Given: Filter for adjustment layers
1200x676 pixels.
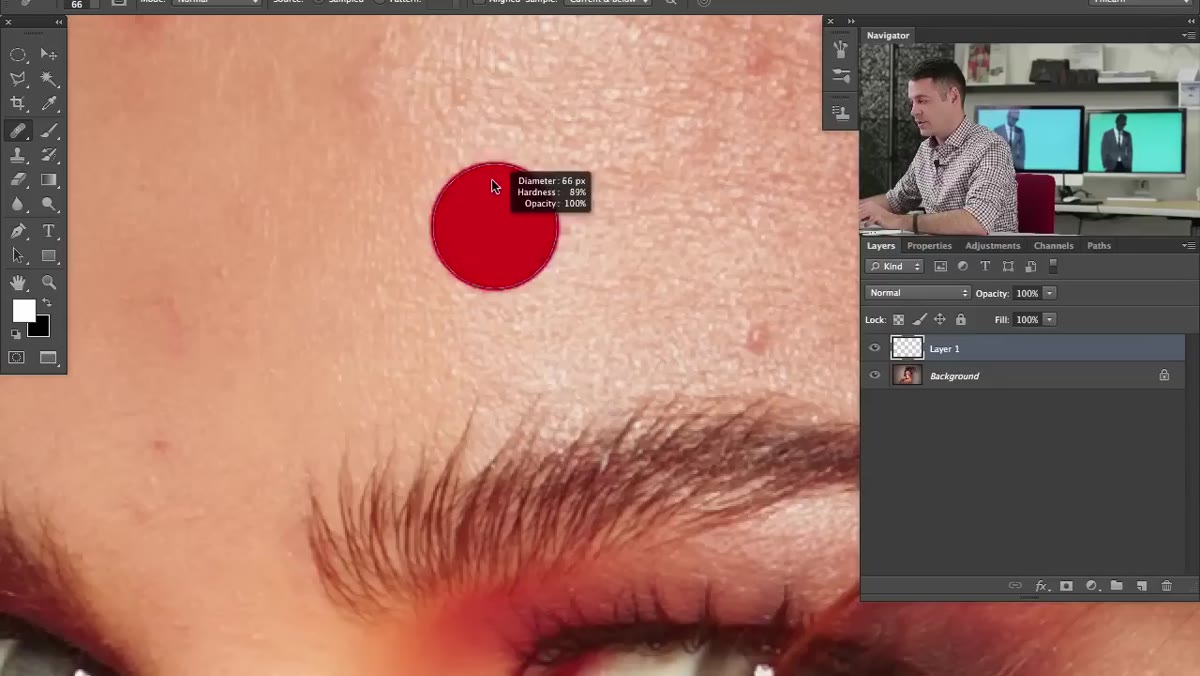Looking at the screenshot, I should click(963, 267).
